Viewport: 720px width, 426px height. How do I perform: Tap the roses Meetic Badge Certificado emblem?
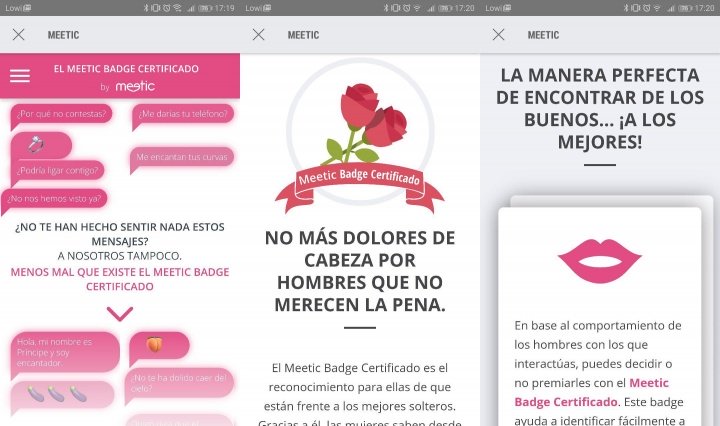tap(360, 135)
